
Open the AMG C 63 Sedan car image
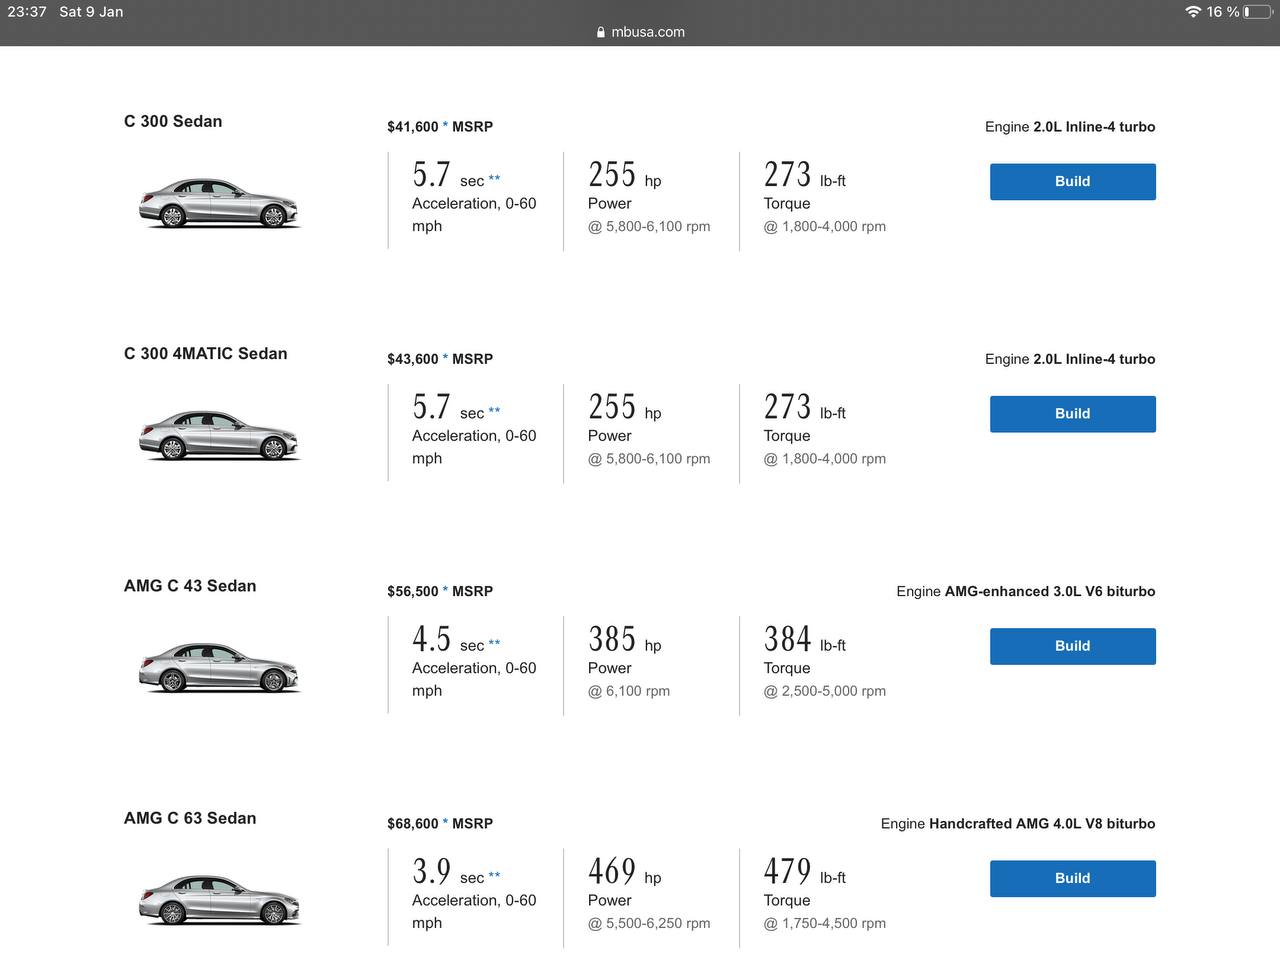click(x=219, y=900)
